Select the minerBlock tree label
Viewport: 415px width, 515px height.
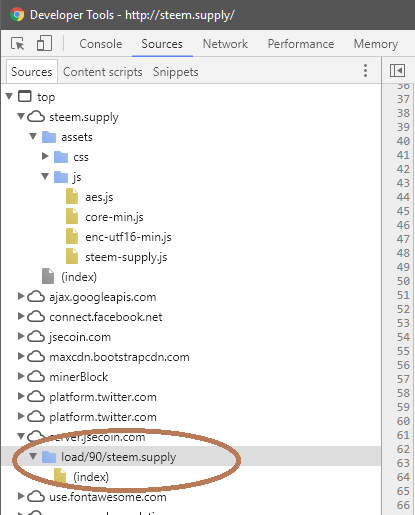(x=79, y=377)
